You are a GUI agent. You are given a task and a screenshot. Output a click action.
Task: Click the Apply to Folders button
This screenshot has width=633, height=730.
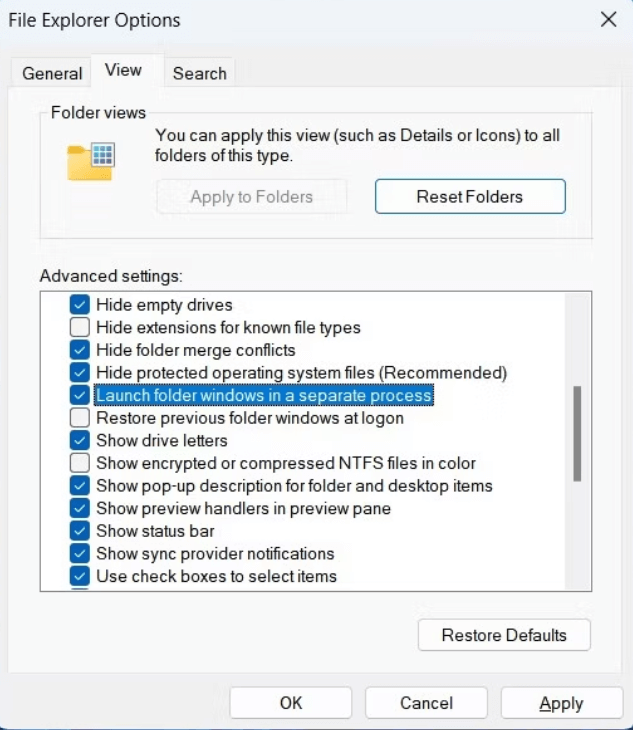click(251, 196)
